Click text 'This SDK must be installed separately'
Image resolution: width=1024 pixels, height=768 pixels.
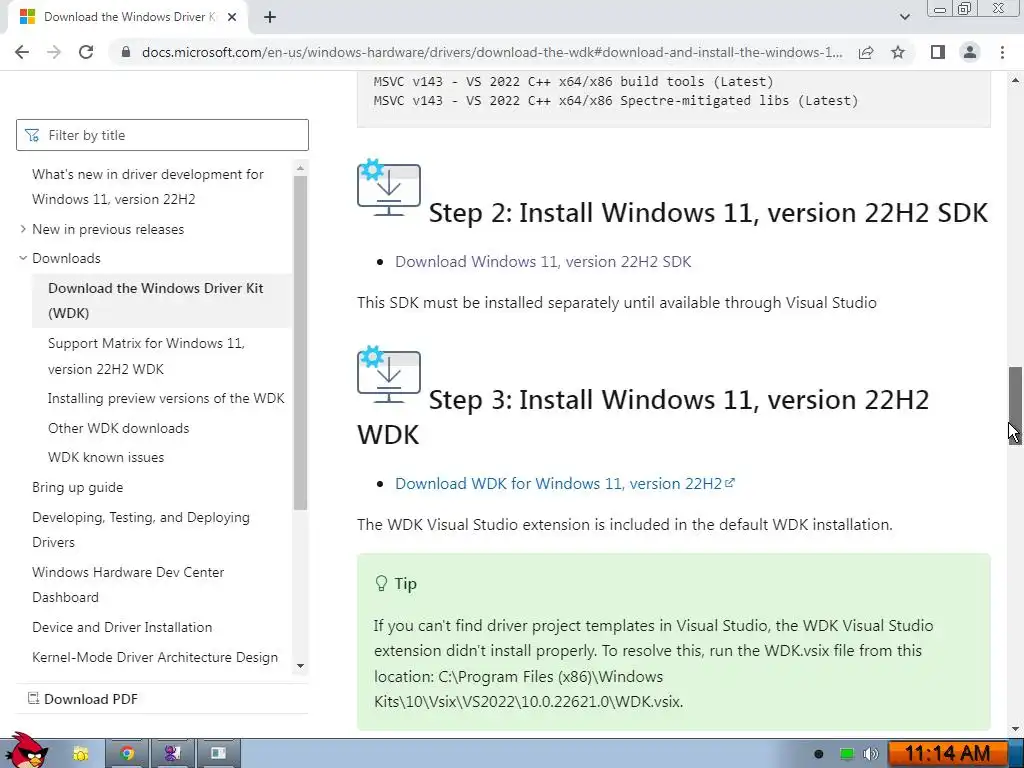(616, 302)
